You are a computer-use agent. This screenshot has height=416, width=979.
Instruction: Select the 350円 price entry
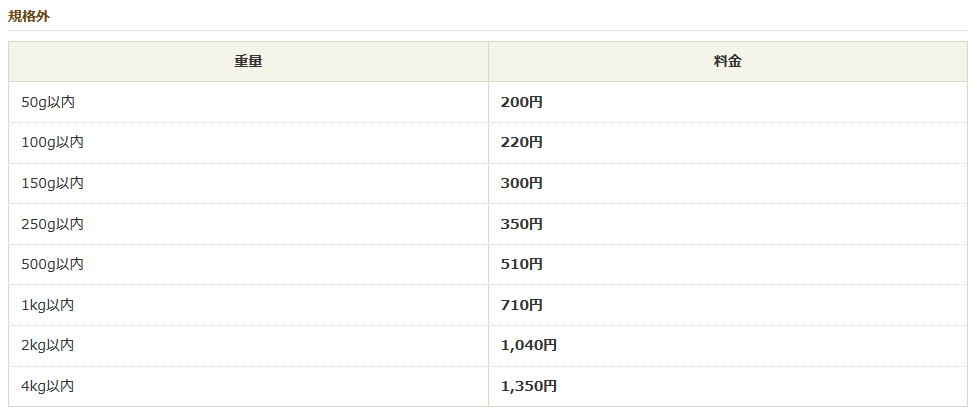(x=521, y=224)
